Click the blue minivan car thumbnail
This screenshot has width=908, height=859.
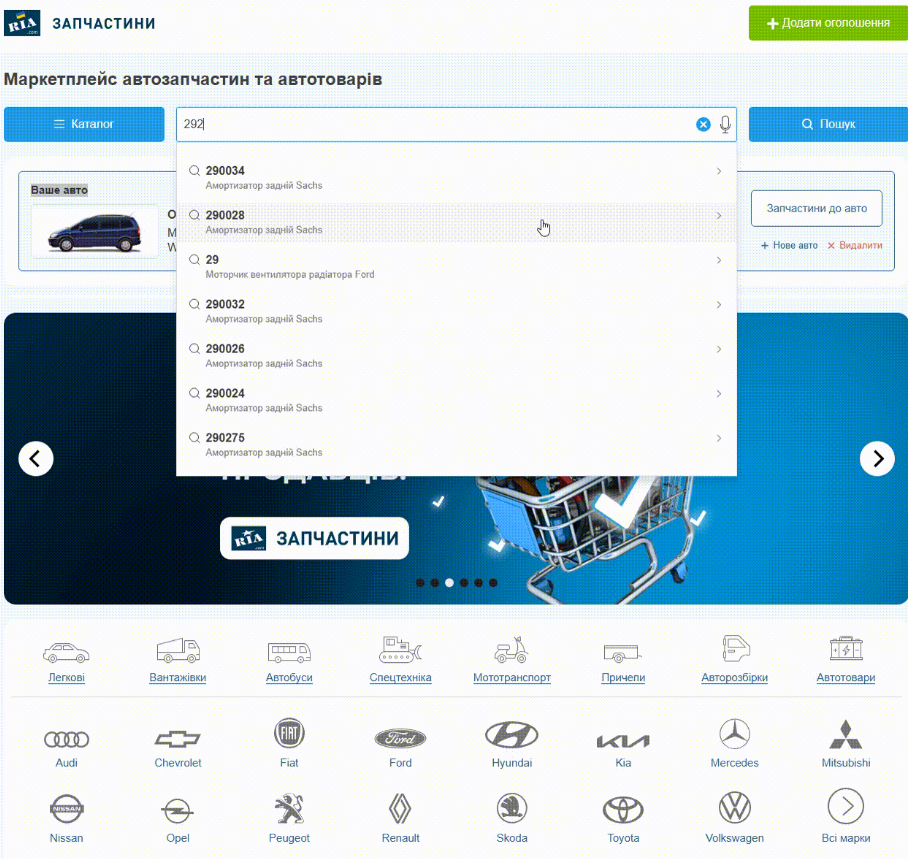[x=94, y=232]
